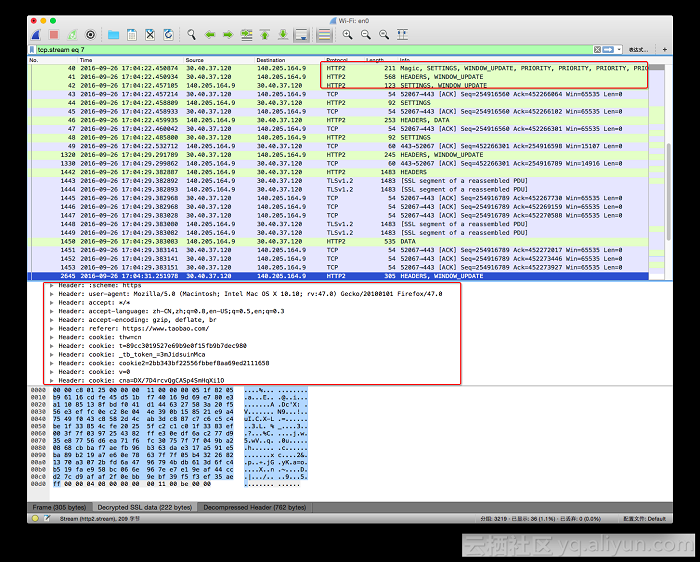Expand the referer header row
The height and width of the screenshot is (562, 700).
click(x=52, y=329)
